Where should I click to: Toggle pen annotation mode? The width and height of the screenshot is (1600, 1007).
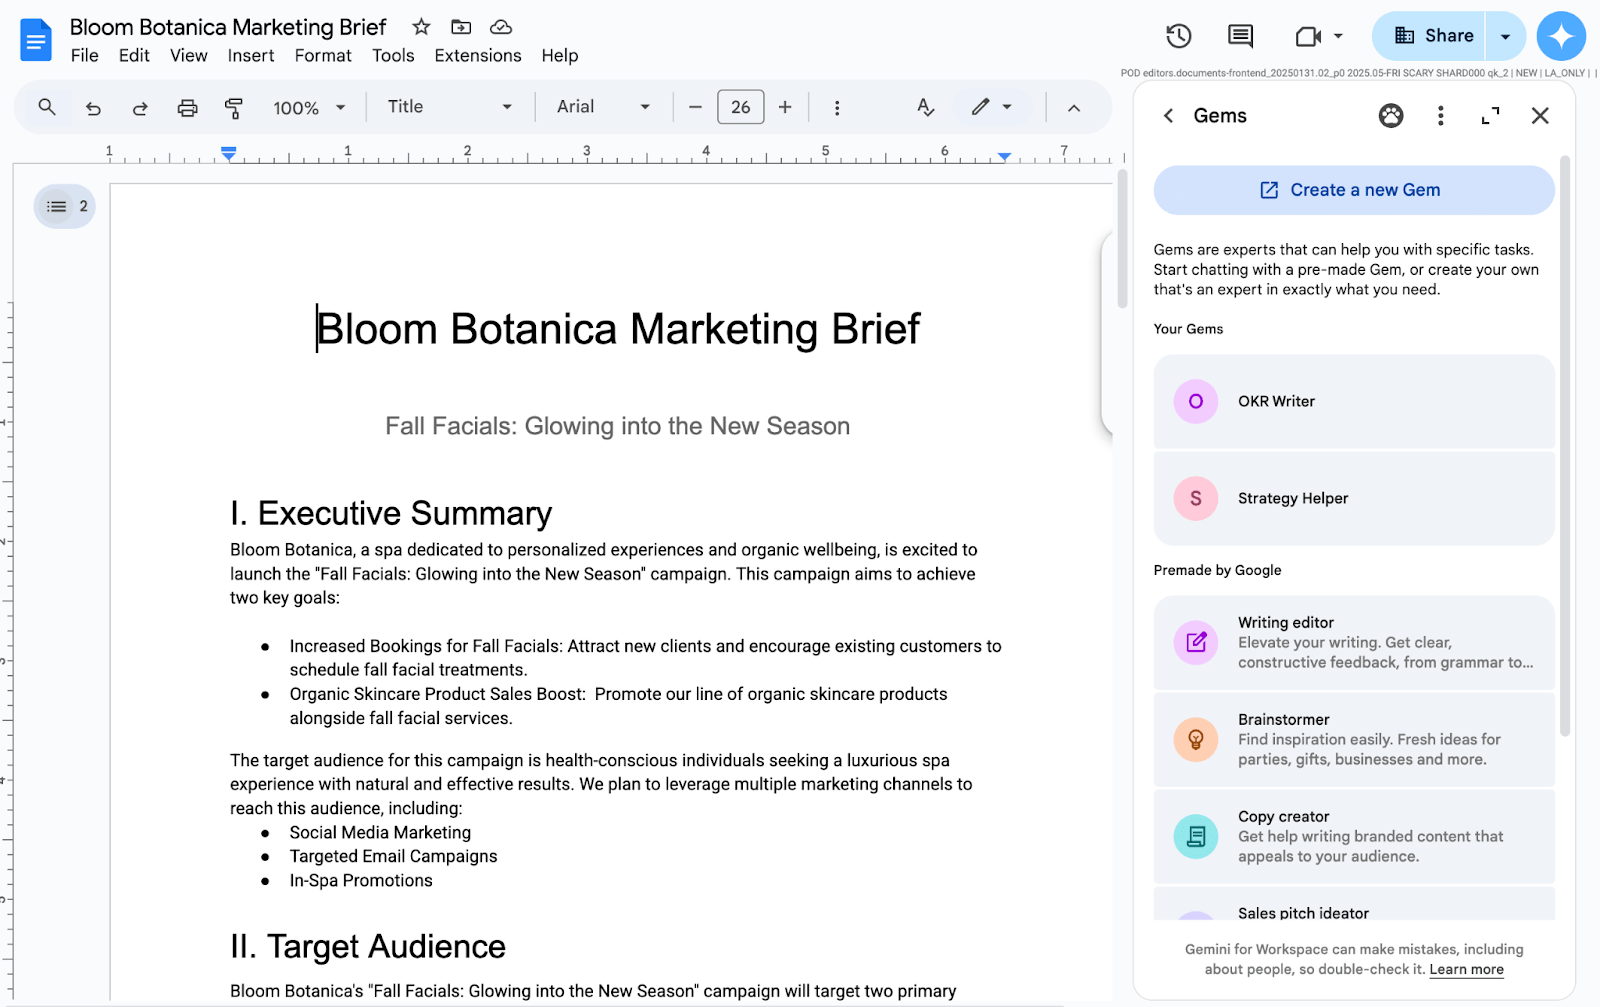(x=981, y=107)
